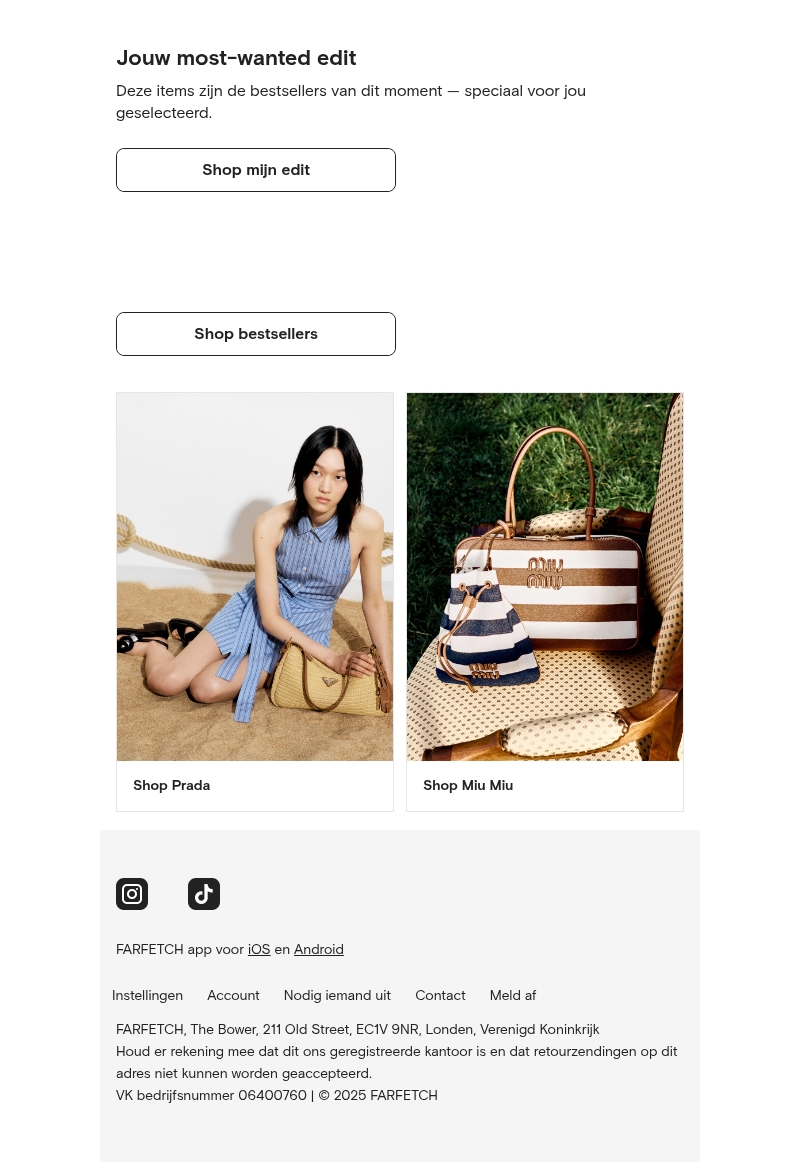Unsubscribe via the Meld af link
The width and height of the screenshot is (800, 1162).
513,995
